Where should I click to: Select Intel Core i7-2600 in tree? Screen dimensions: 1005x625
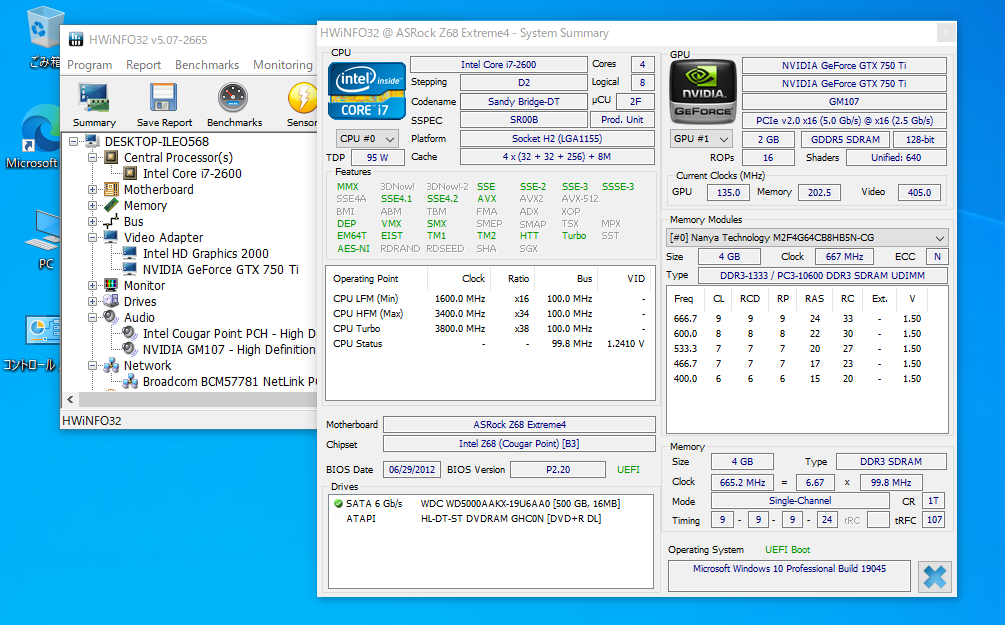tap(191, 174)
